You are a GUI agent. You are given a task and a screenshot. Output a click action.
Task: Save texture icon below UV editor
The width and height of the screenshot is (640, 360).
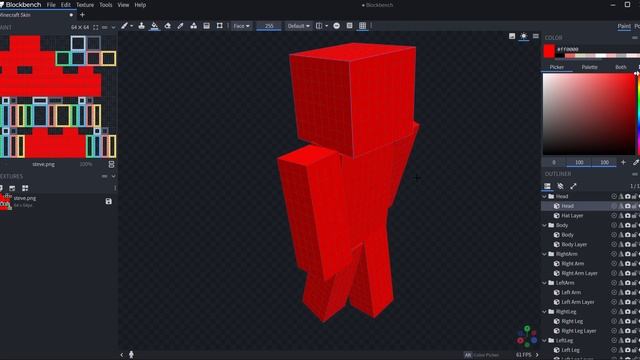[111, 164]
